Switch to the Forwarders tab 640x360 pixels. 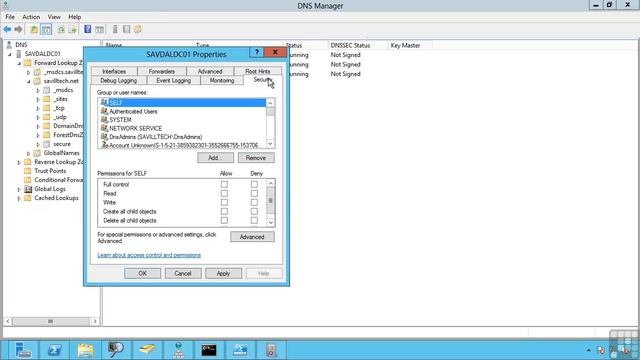(162, 71)
